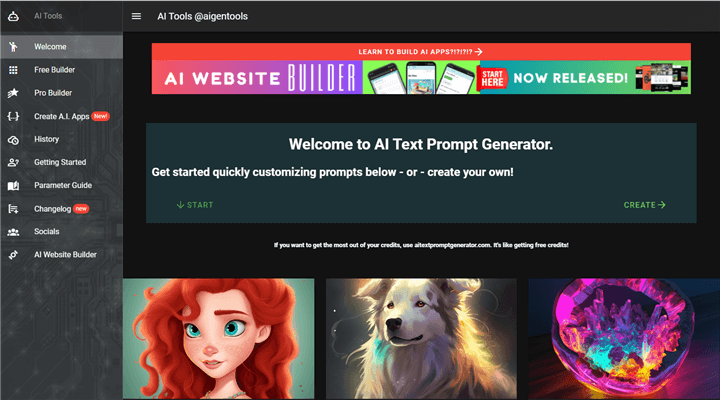This screenshot has width=720, height=400.
Task: Click the Socials group icon
Action: [x=13, y=232]
